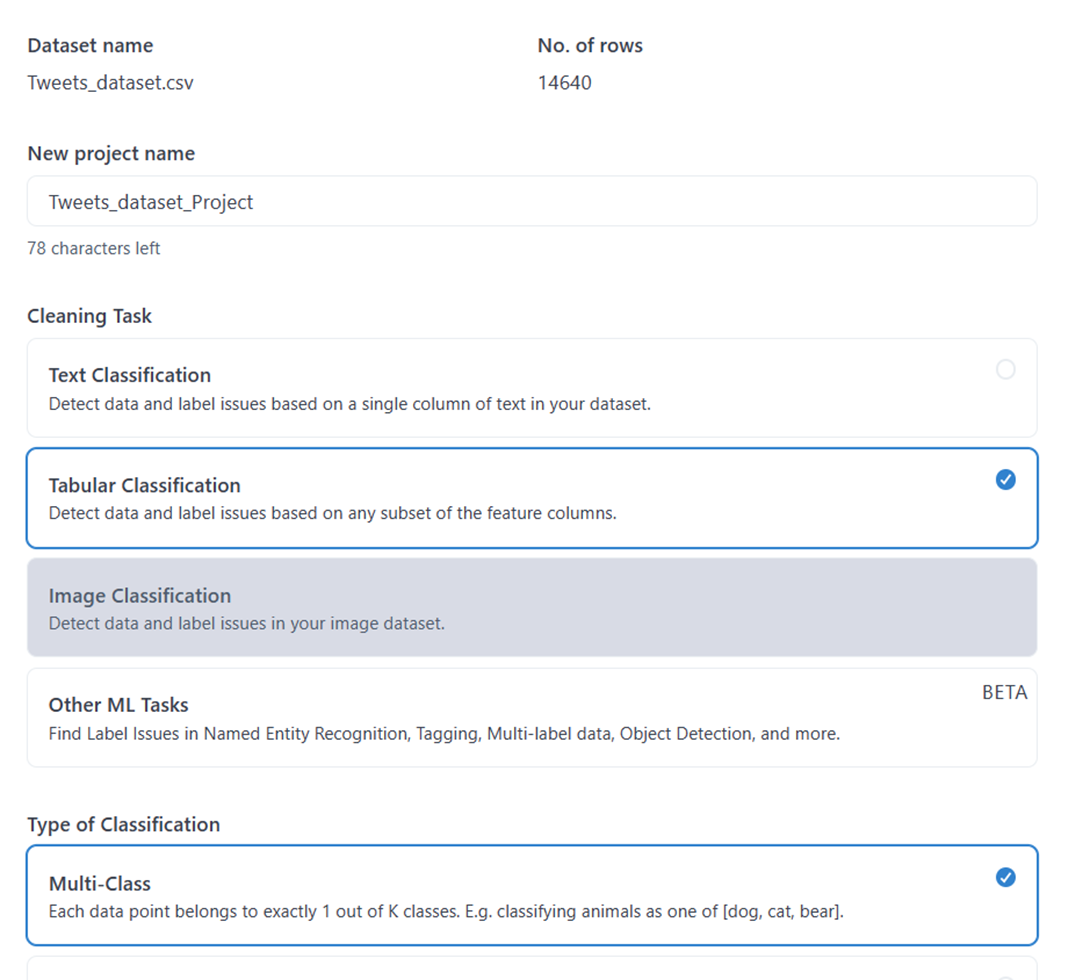Click the New project name input field
Viewport: 1090px width, 980px height.
[532, 202]
